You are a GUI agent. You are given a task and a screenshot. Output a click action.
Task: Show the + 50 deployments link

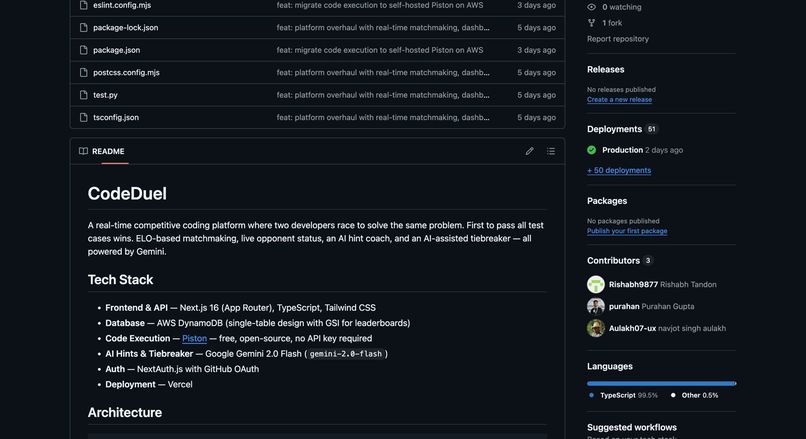[x=619, y=170]
